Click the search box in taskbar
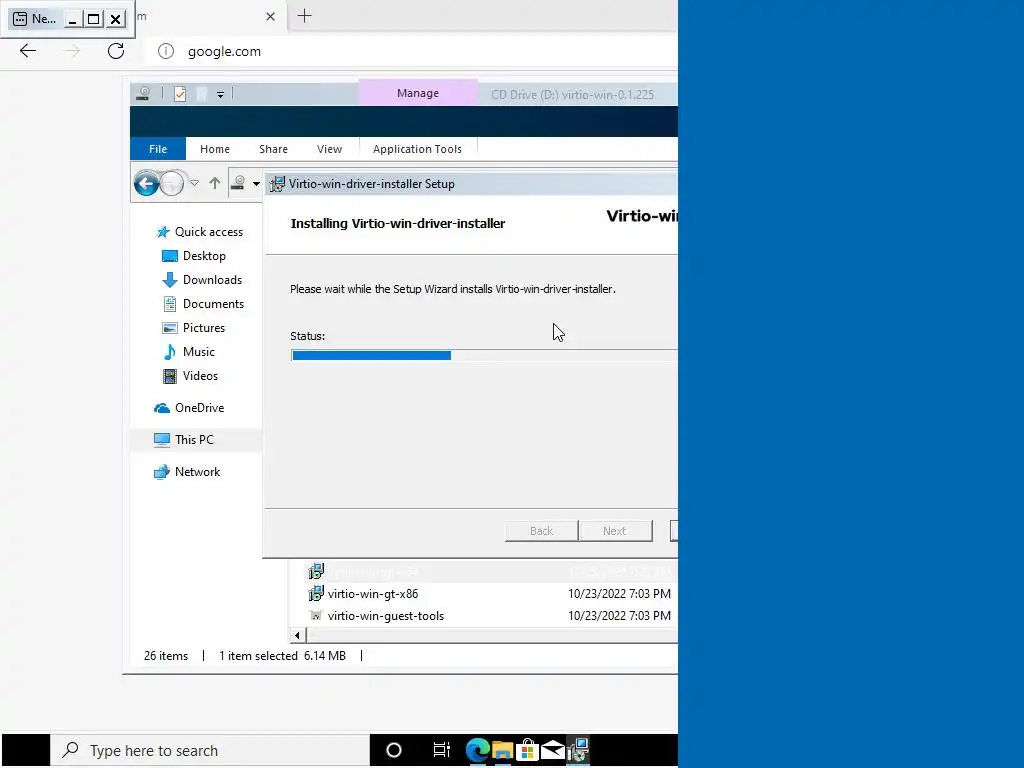The height and width of the screenshot is (768, 1024). point(210,750)
